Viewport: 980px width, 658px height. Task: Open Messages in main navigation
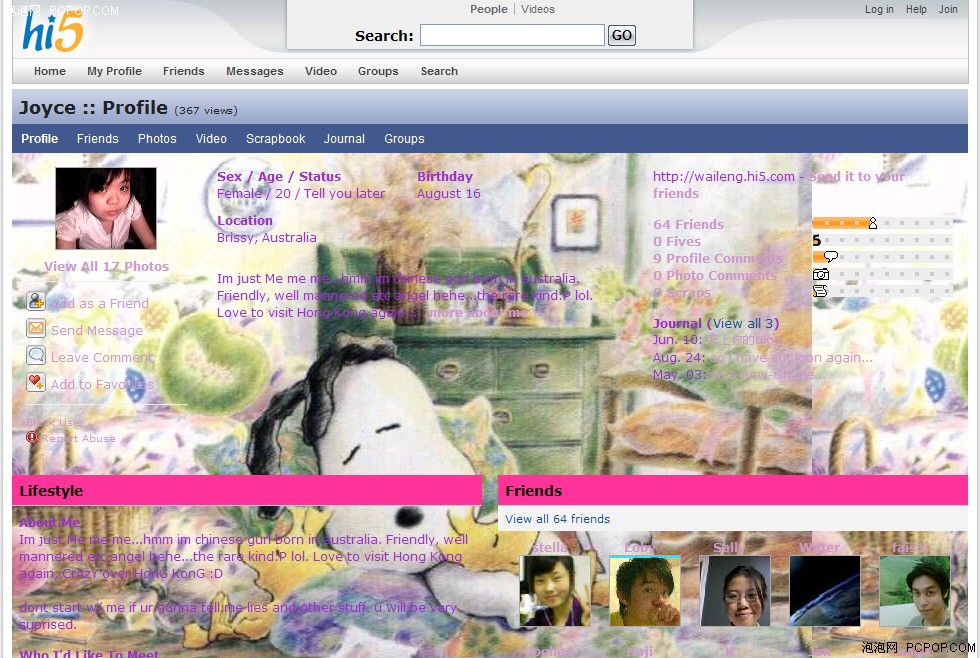click(x=254, y=71)
